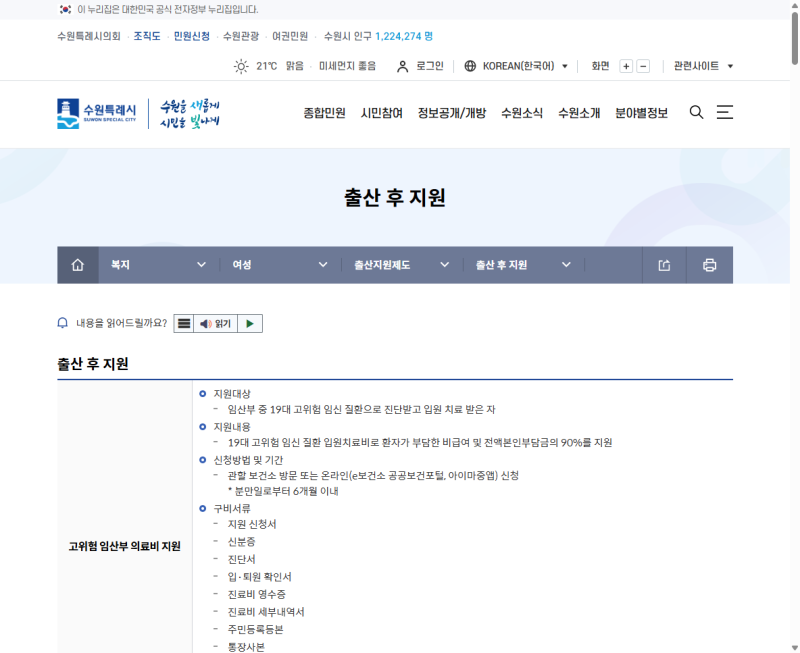Follow the 수원관광 link

[241, 36]
